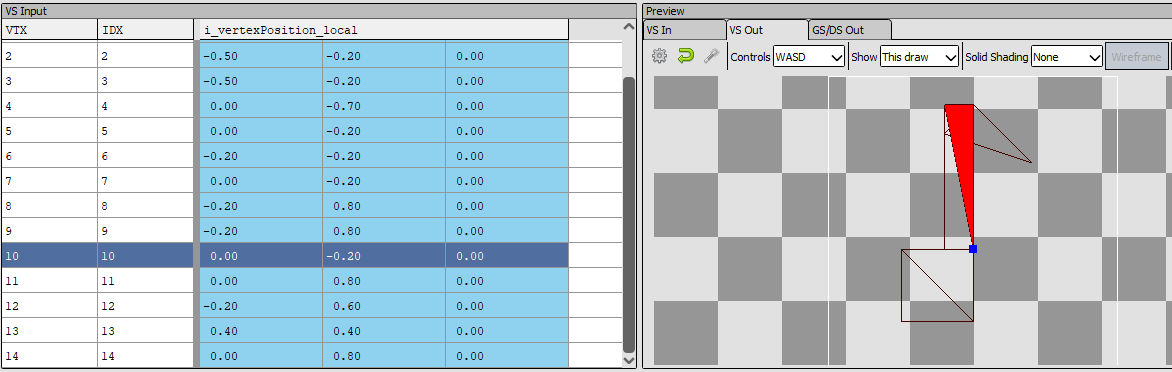Select the row with VTX 9
1172x372 pixels.
coord(285,231)
